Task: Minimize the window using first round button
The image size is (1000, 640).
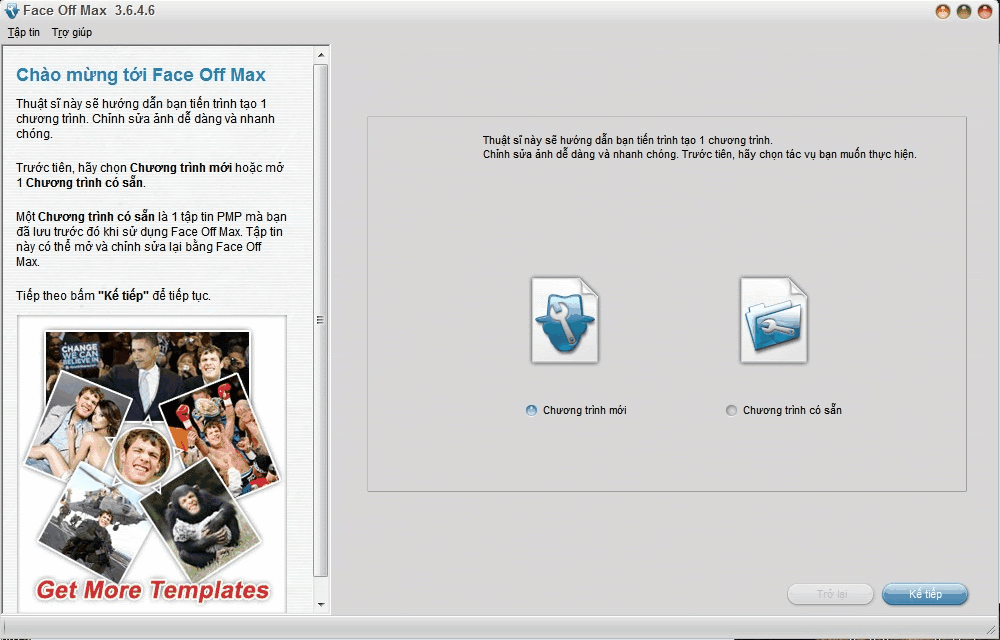Action: (x=943, y=11)
